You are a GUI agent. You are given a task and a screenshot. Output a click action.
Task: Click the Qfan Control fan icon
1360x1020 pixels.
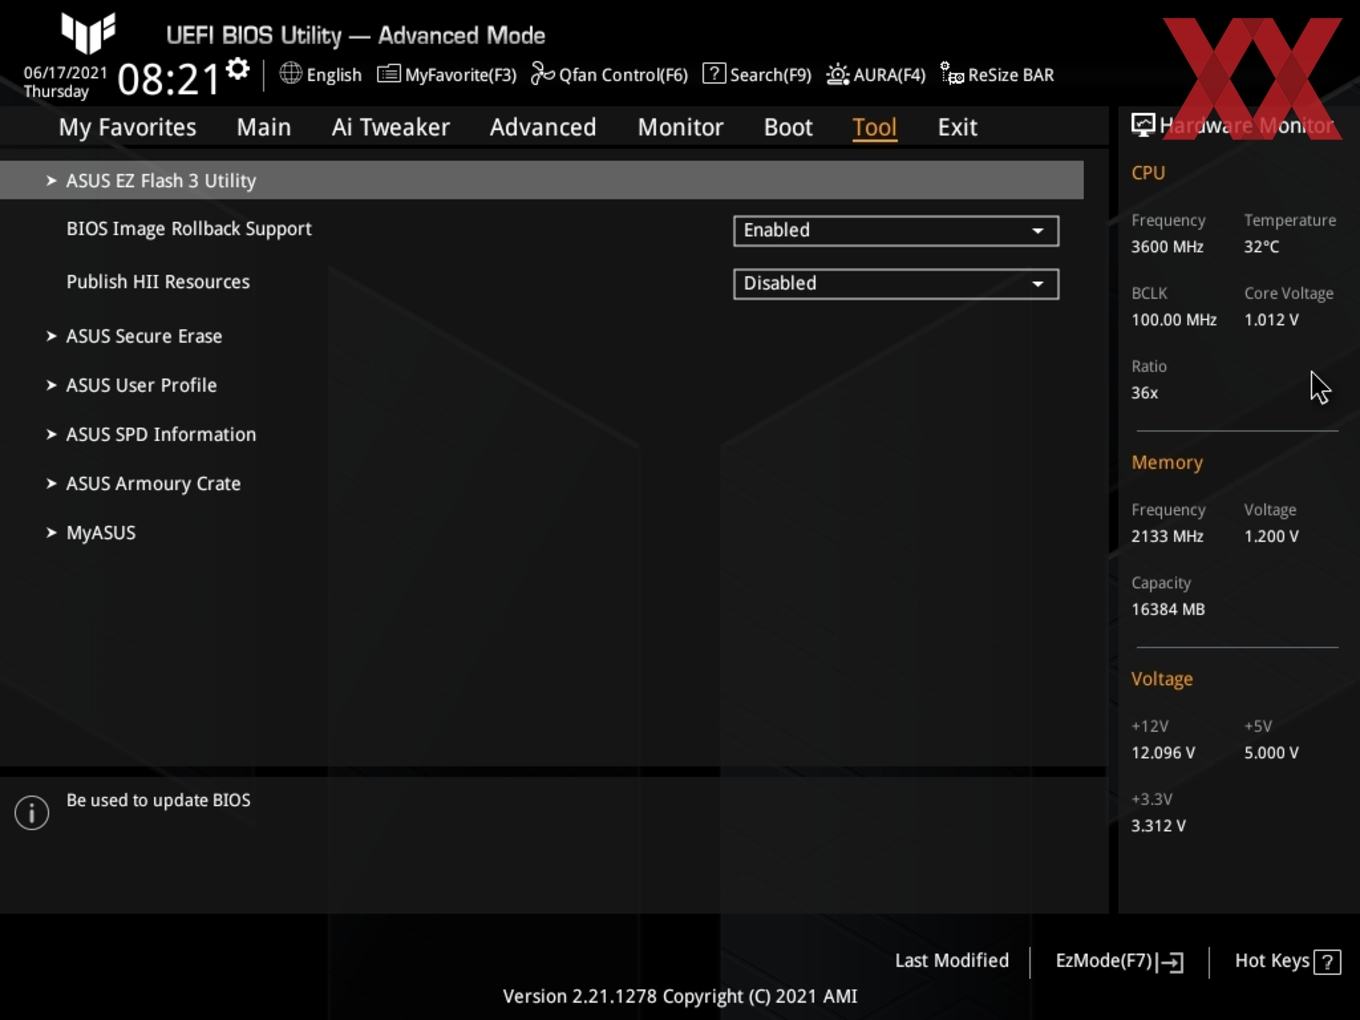tap(542, 74)
